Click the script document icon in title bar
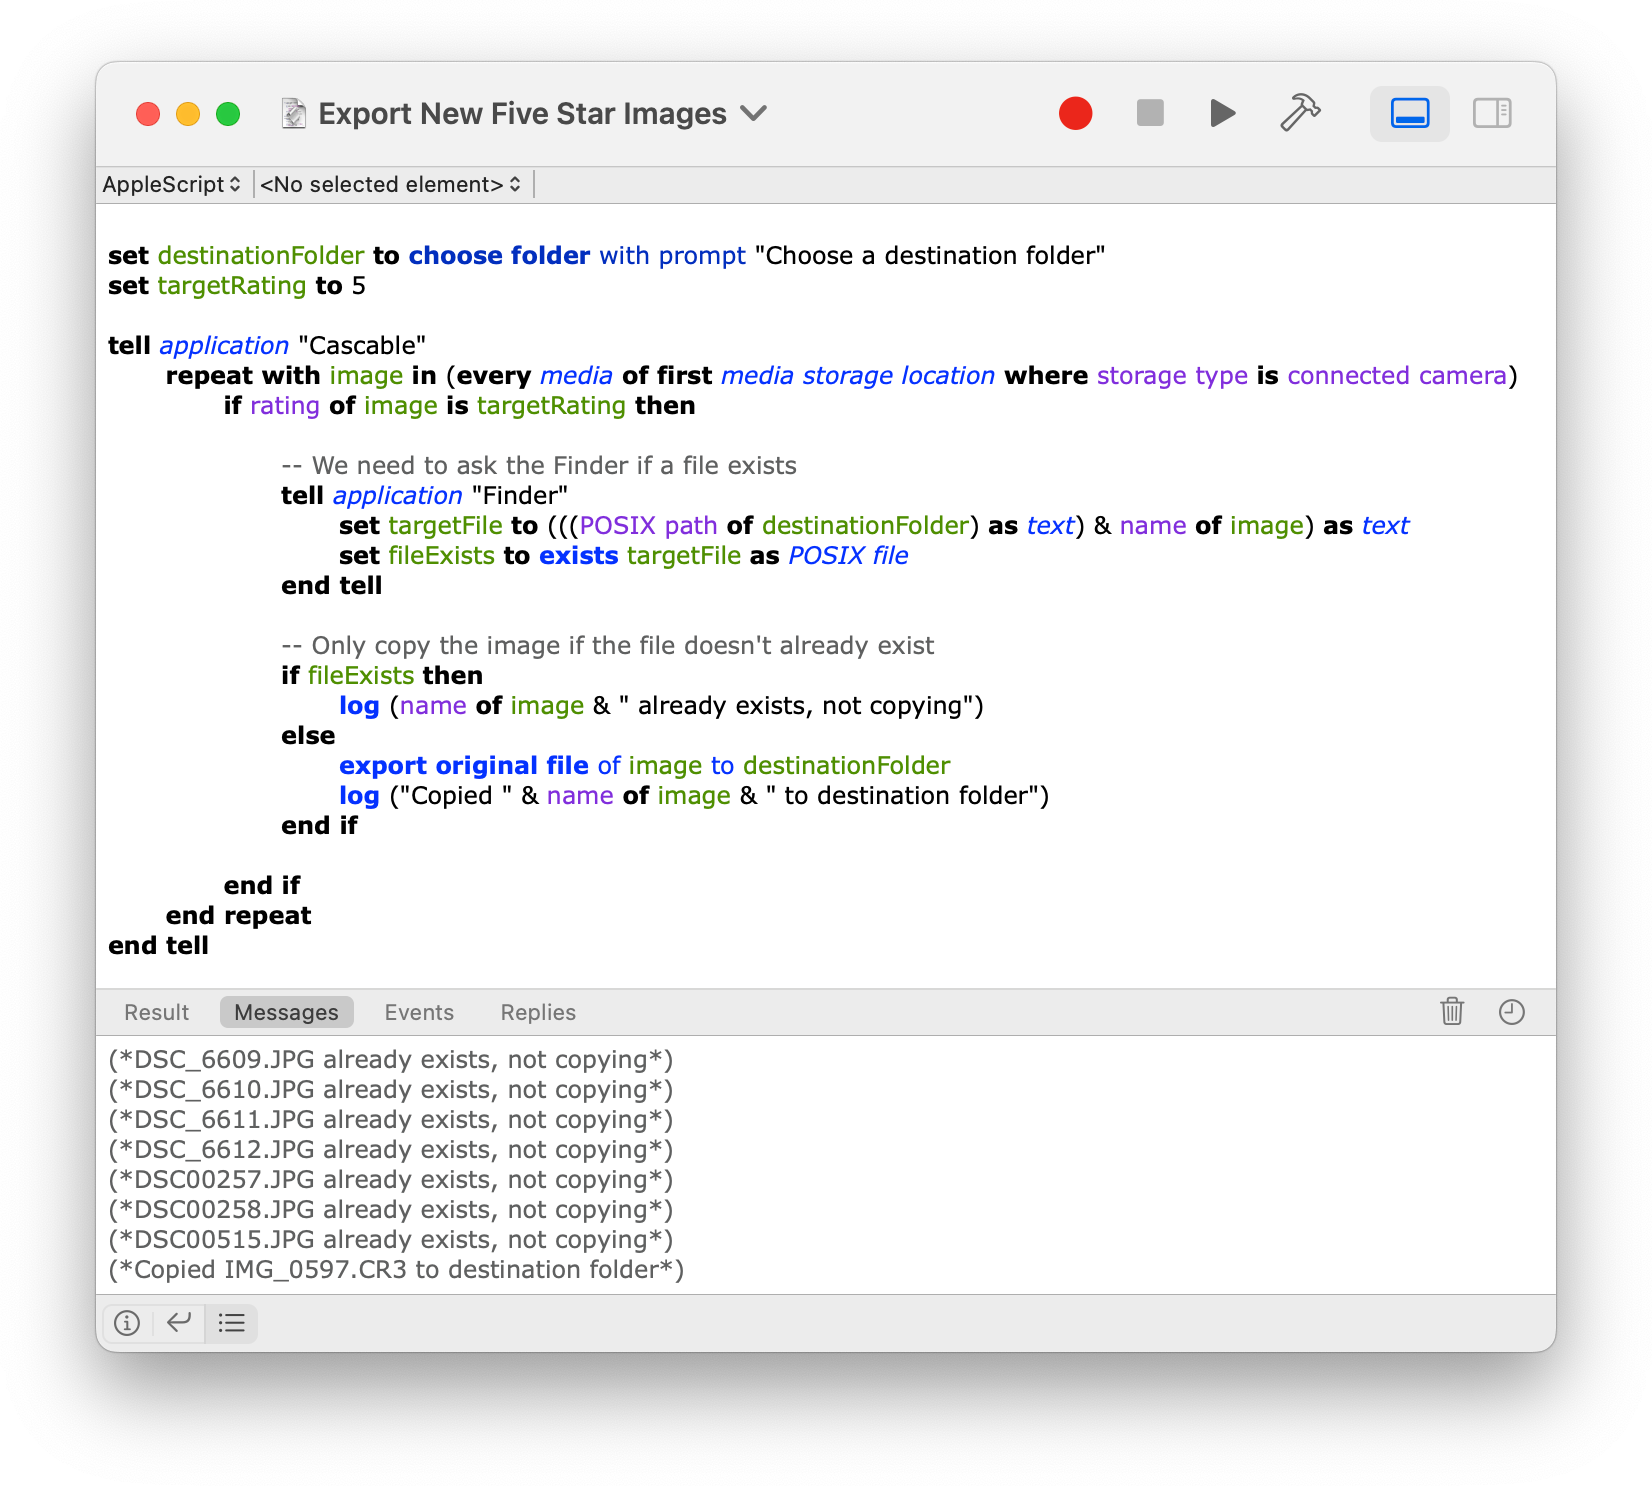 [294, 114]
